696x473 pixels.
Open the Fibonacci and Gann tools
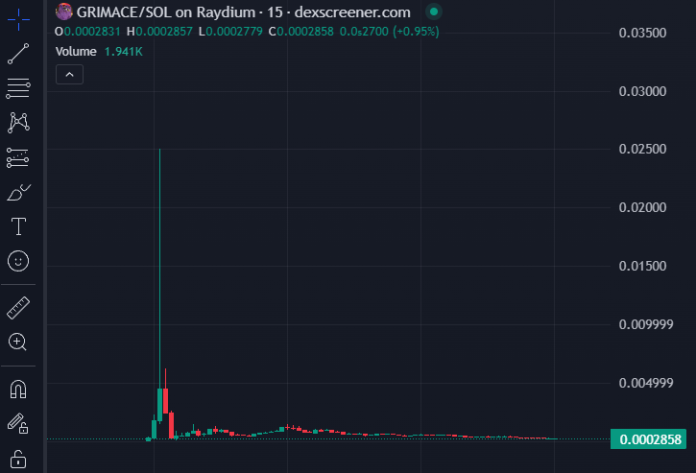[x=18, y=88]
